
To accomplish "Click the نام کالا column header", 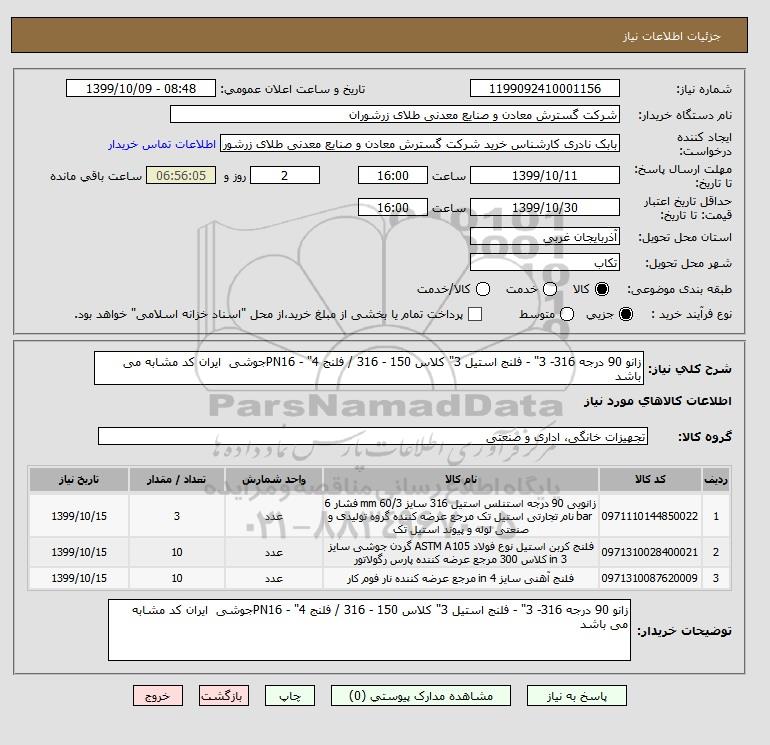I will [x=461, y=479].
